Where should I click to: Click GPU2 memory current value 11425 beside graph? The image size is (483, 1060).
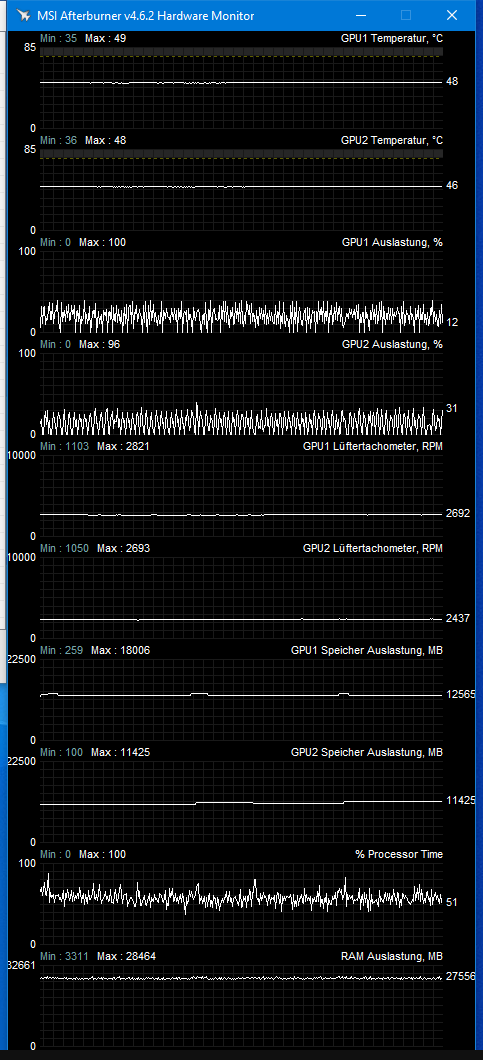tap(461, 800)
